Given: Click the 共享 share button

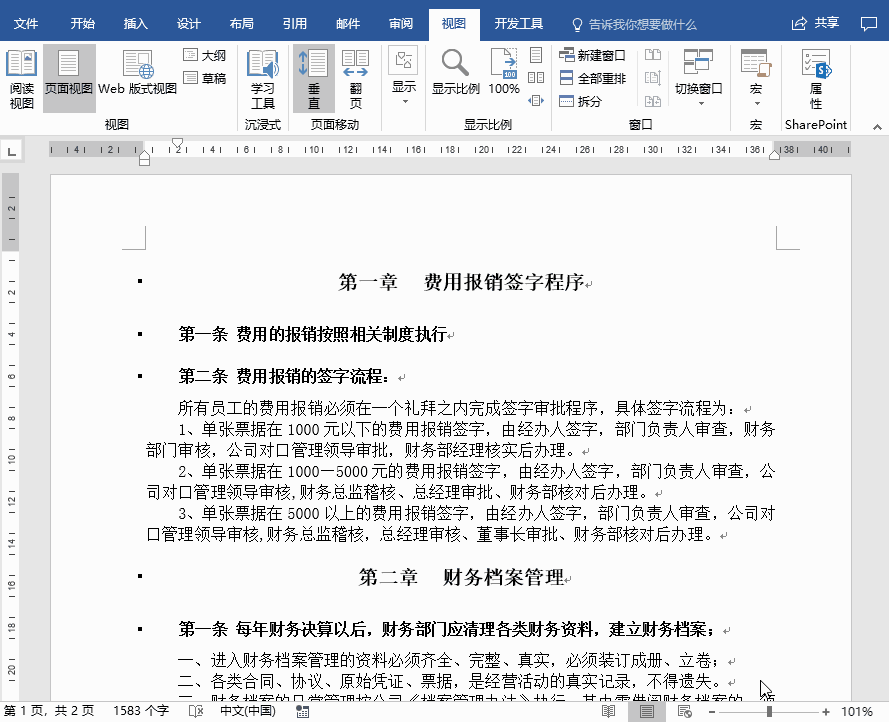Looking at the screenshot, I should (815, 23).
